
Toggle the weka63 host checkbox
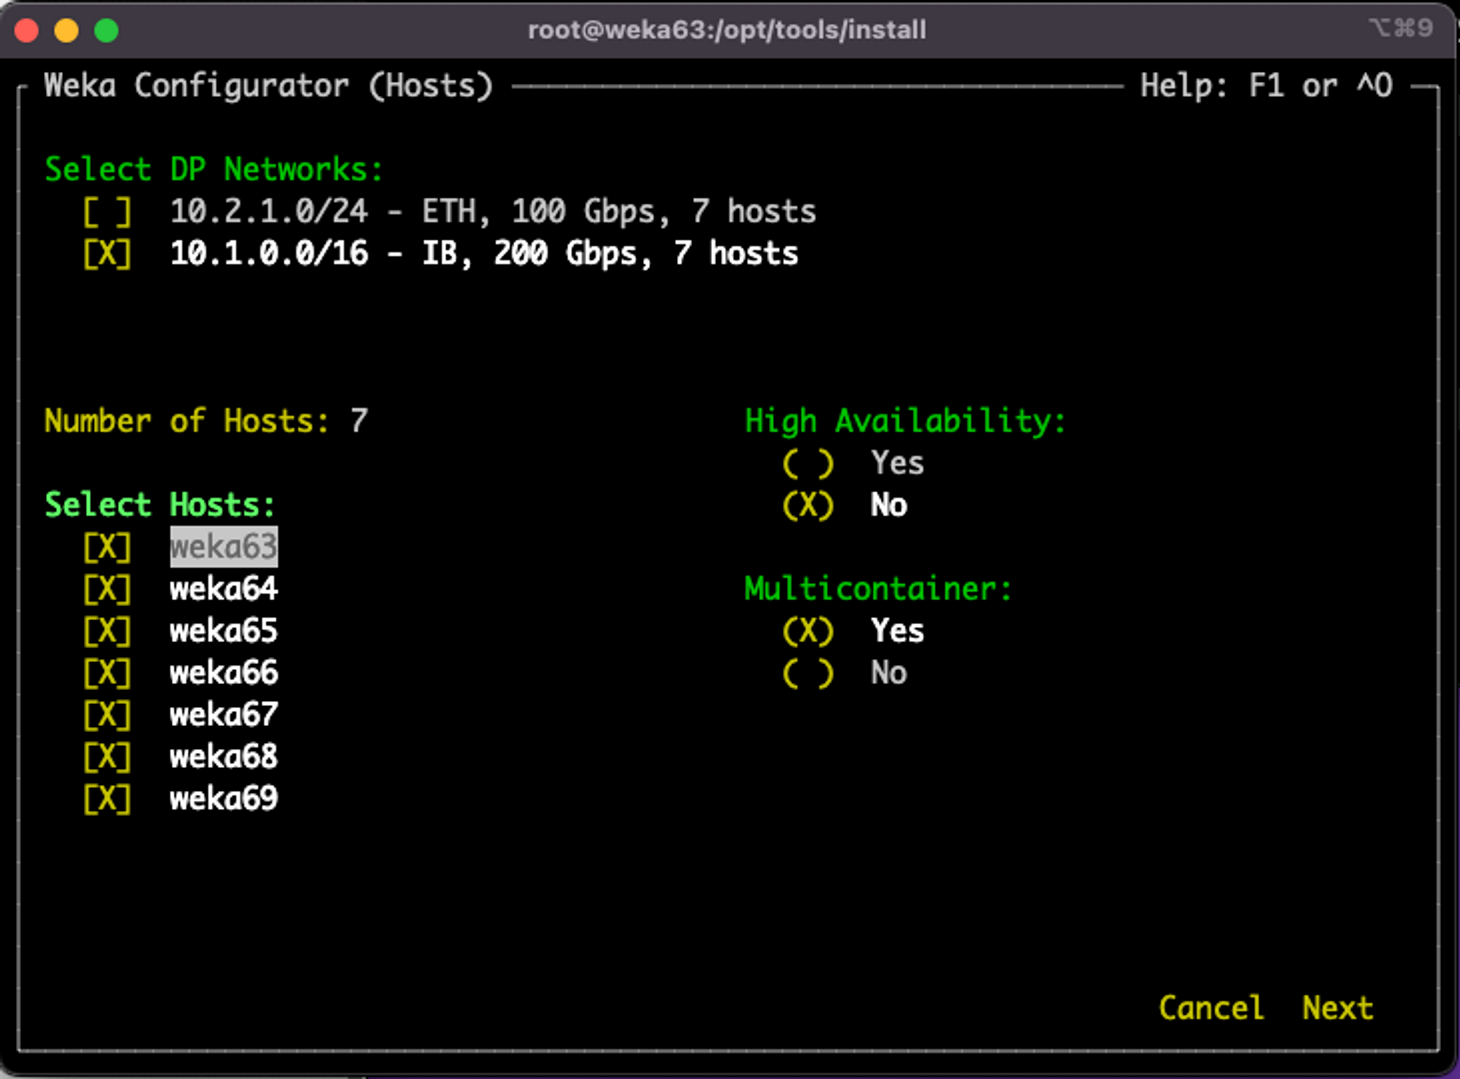tap(107, 547)
